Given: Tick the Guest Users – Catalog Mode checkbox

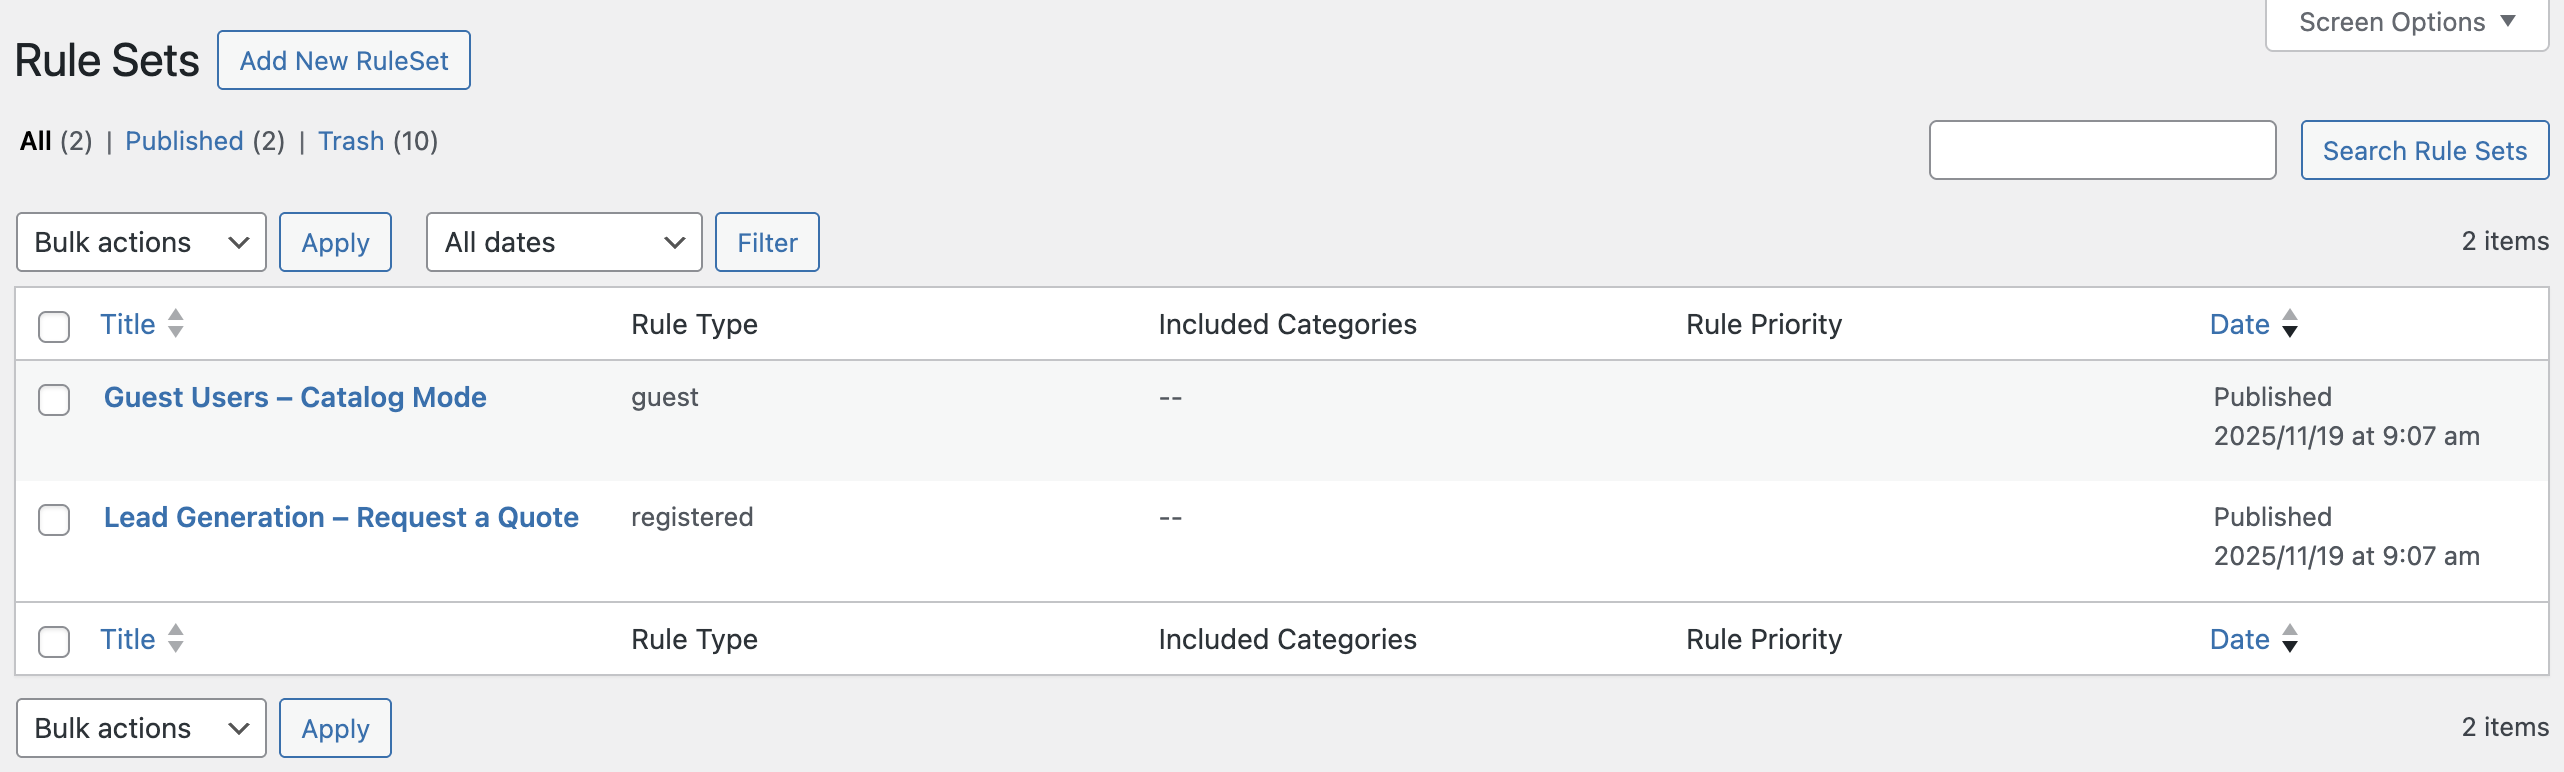Looking at the screenshot, I should point(54,399).
